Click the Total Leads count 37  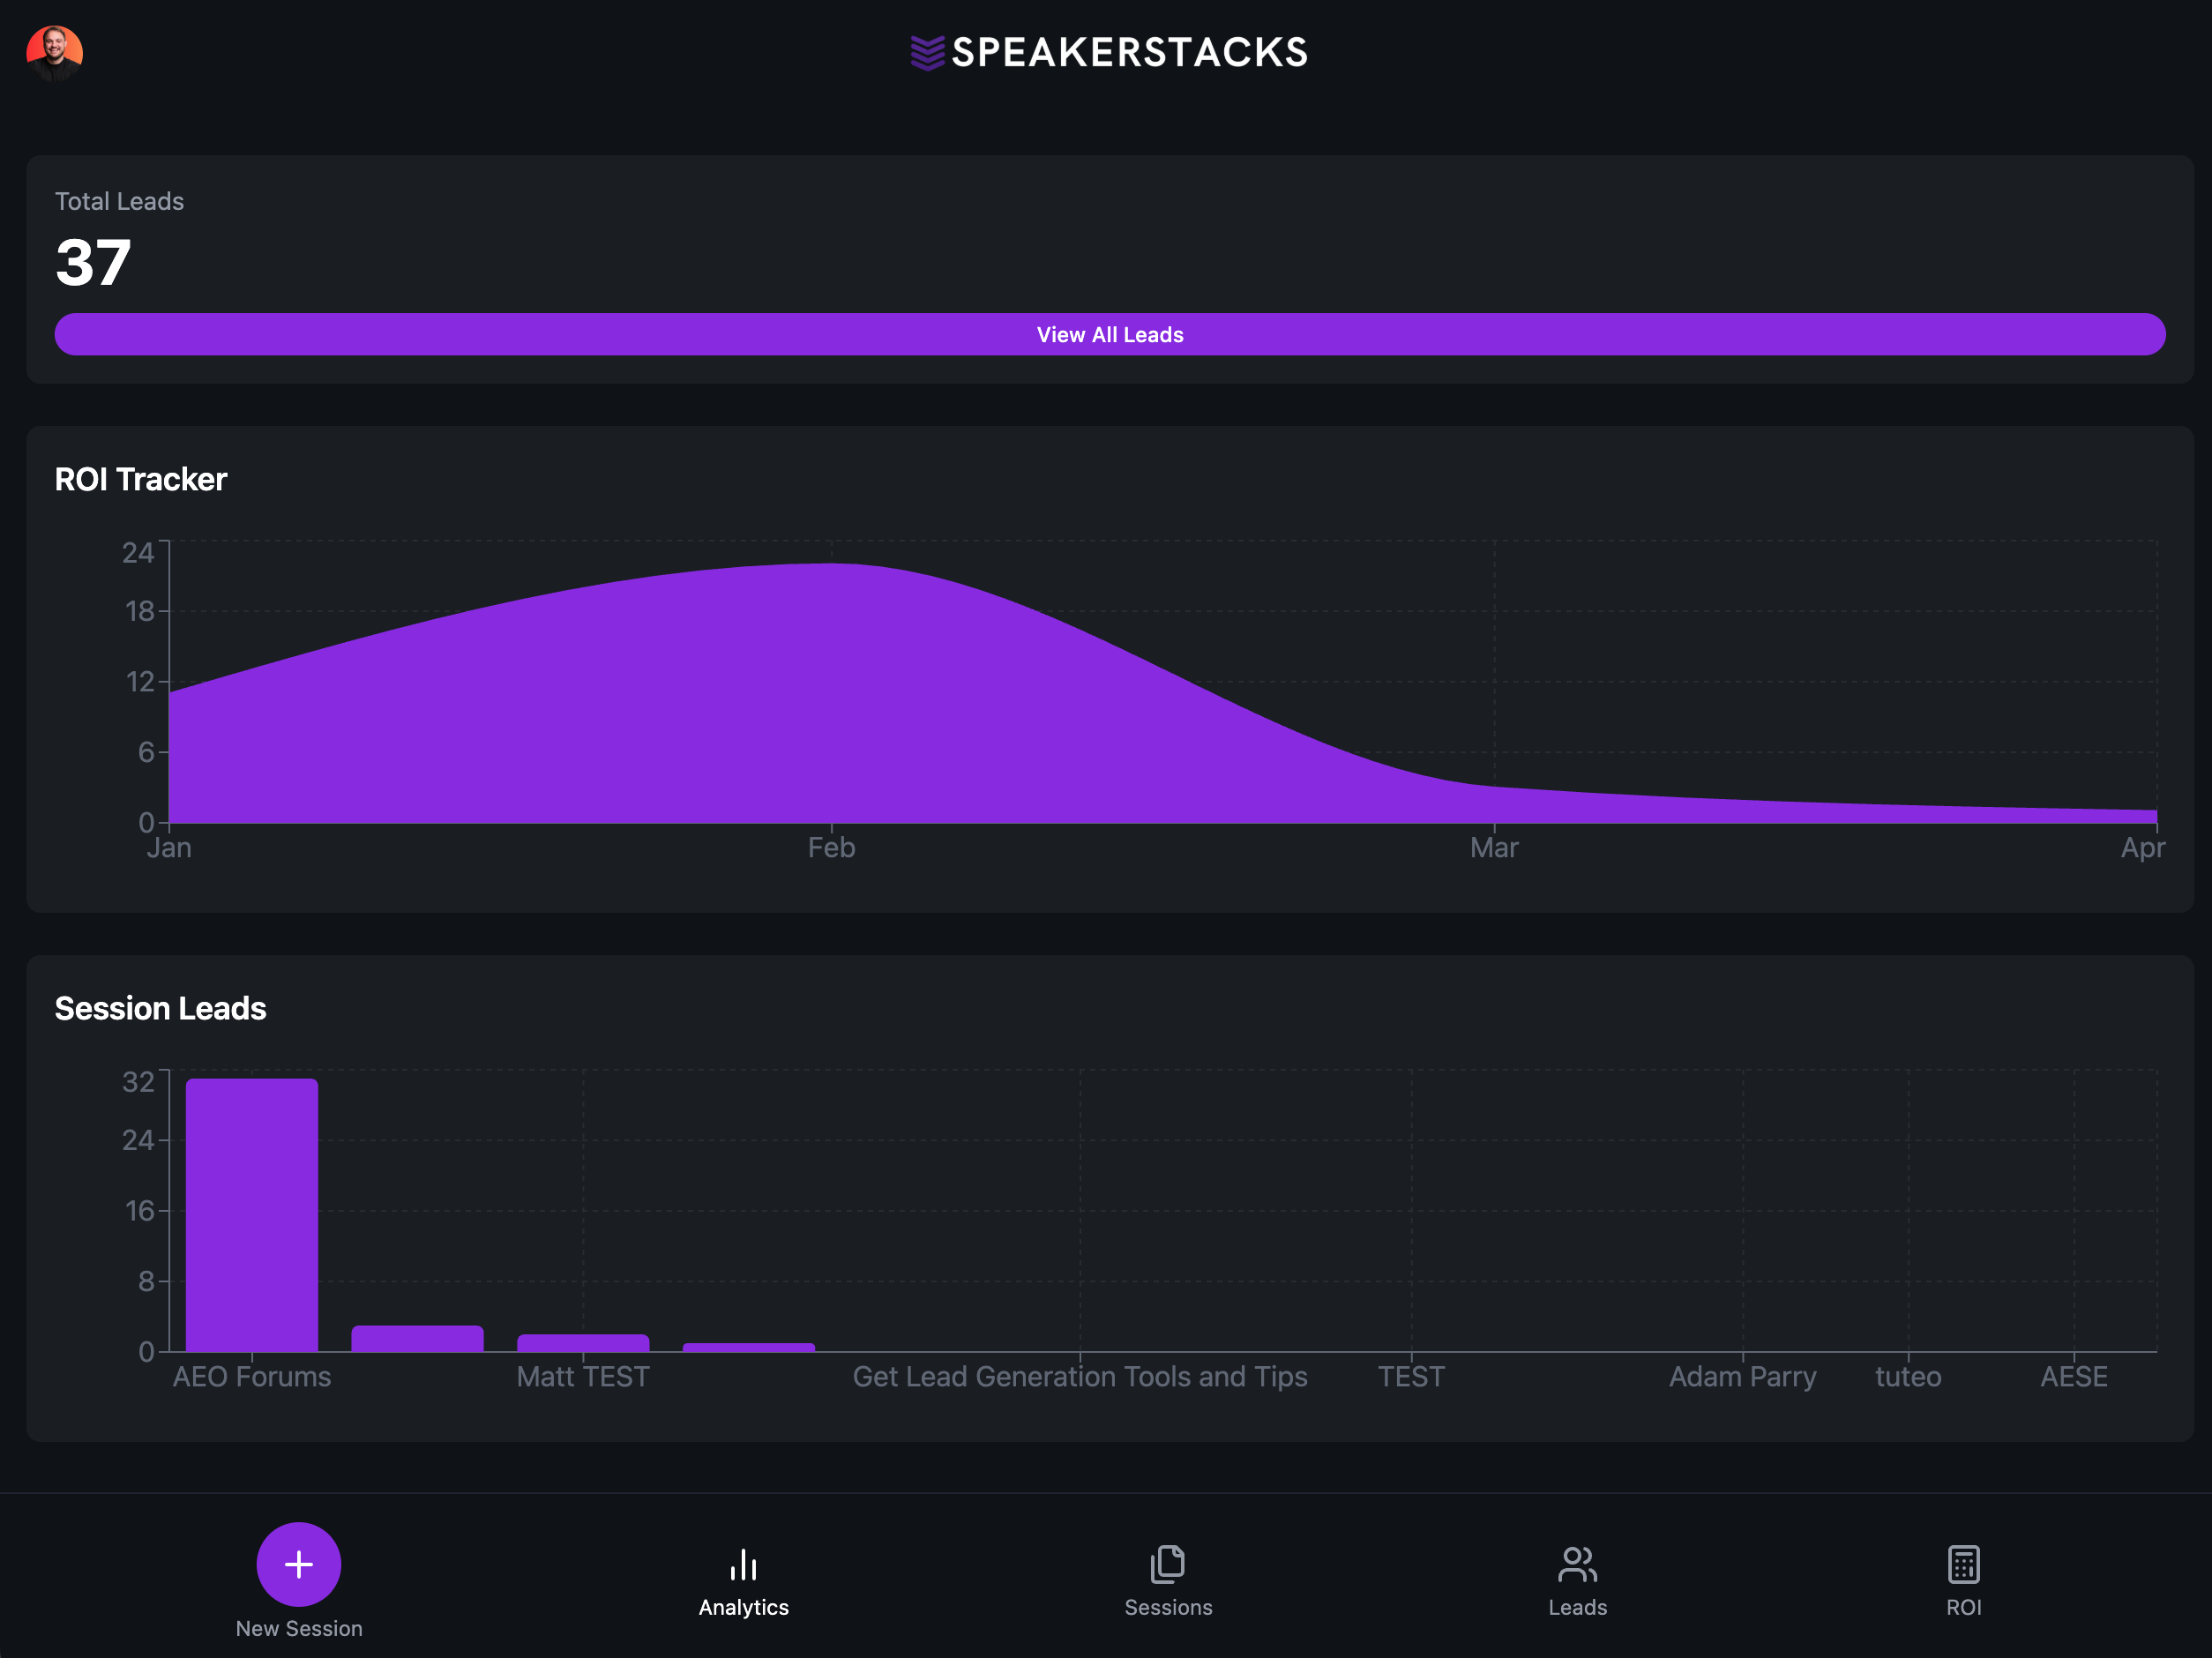[93, 262]
